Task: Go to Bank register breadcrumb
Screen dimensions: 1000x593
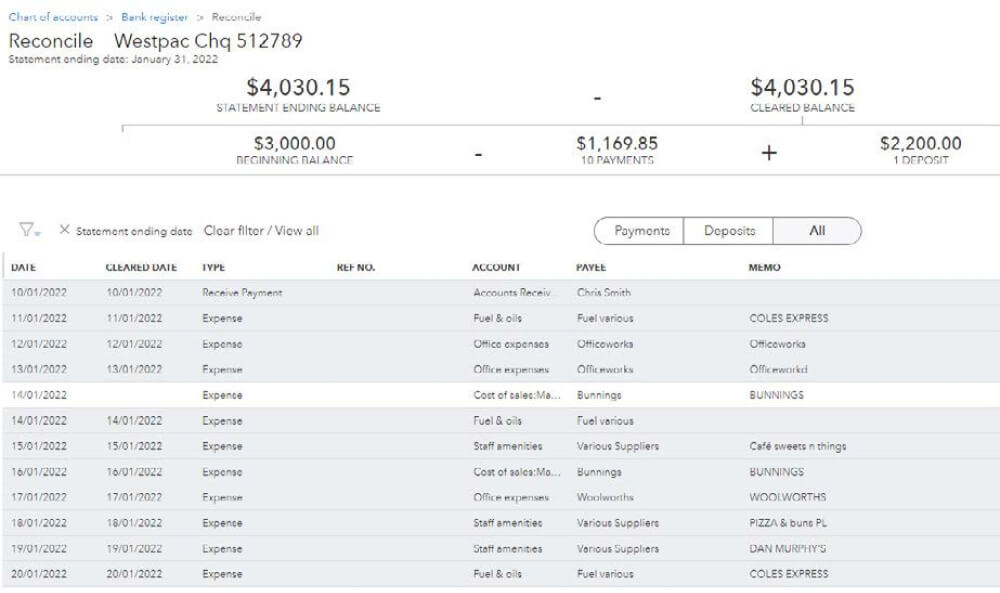Action: click(154, 17)
